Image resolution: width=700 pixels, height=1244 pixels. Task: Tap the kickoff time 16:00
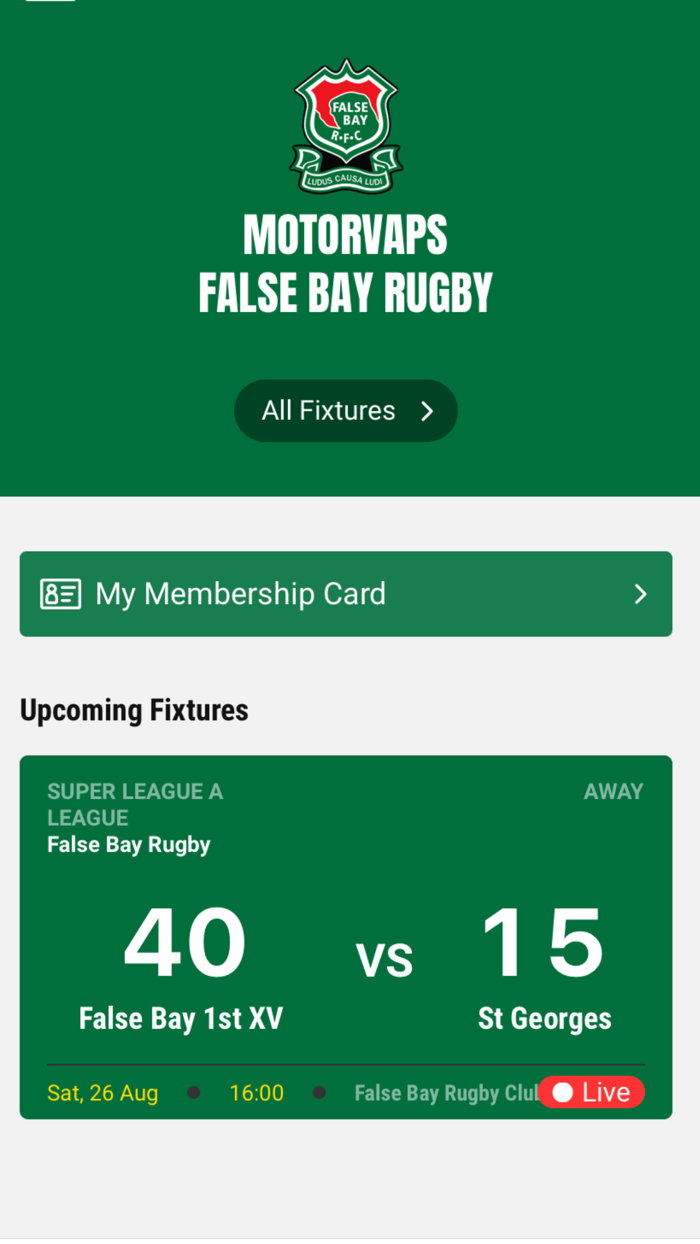point(256,1093)
